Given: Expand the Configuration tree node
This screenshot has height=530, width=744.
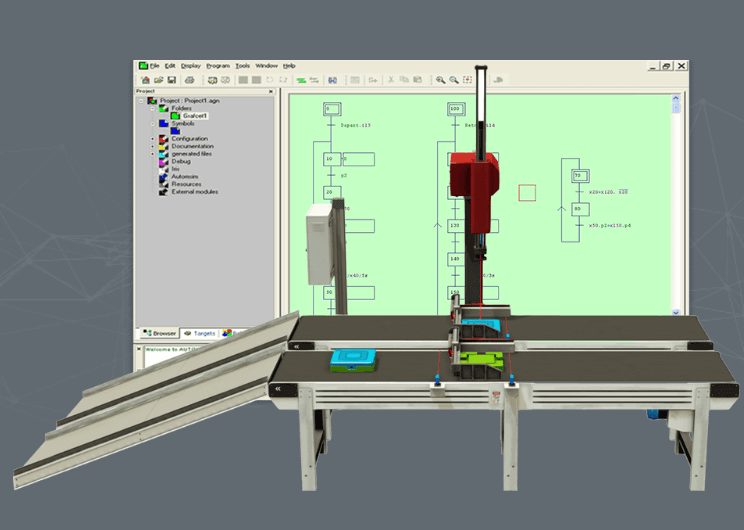Looking at the screenshot, I should [x=153, y=138].
